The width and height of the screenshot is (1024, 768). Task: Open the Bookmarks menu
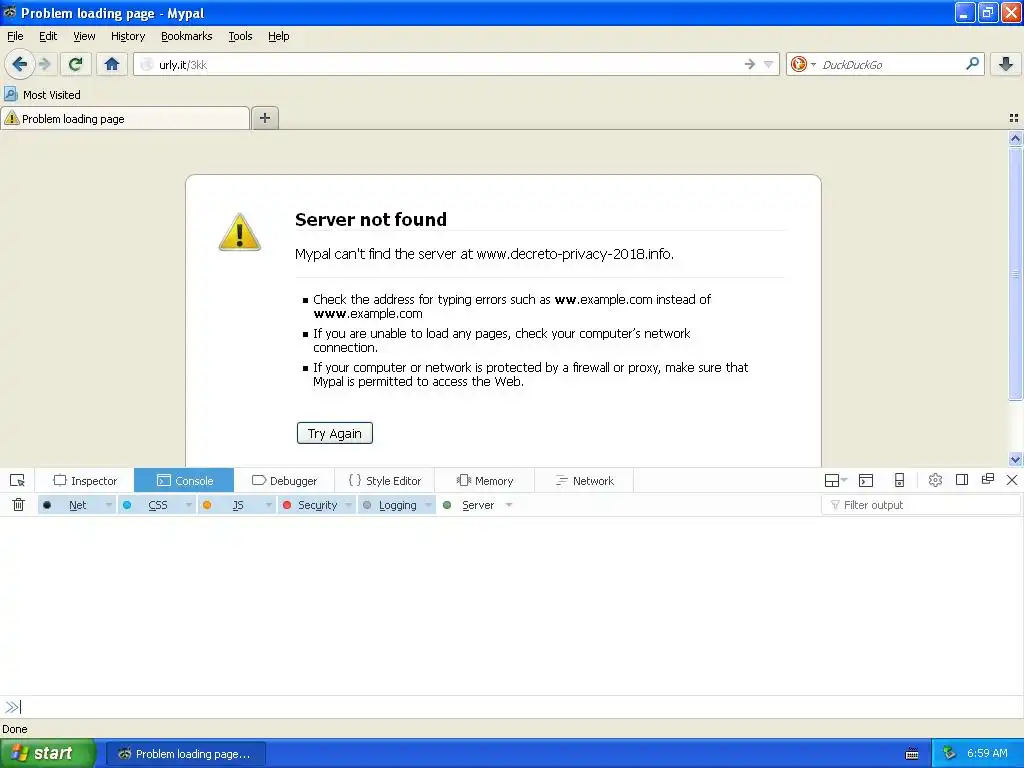coord(186,36)
